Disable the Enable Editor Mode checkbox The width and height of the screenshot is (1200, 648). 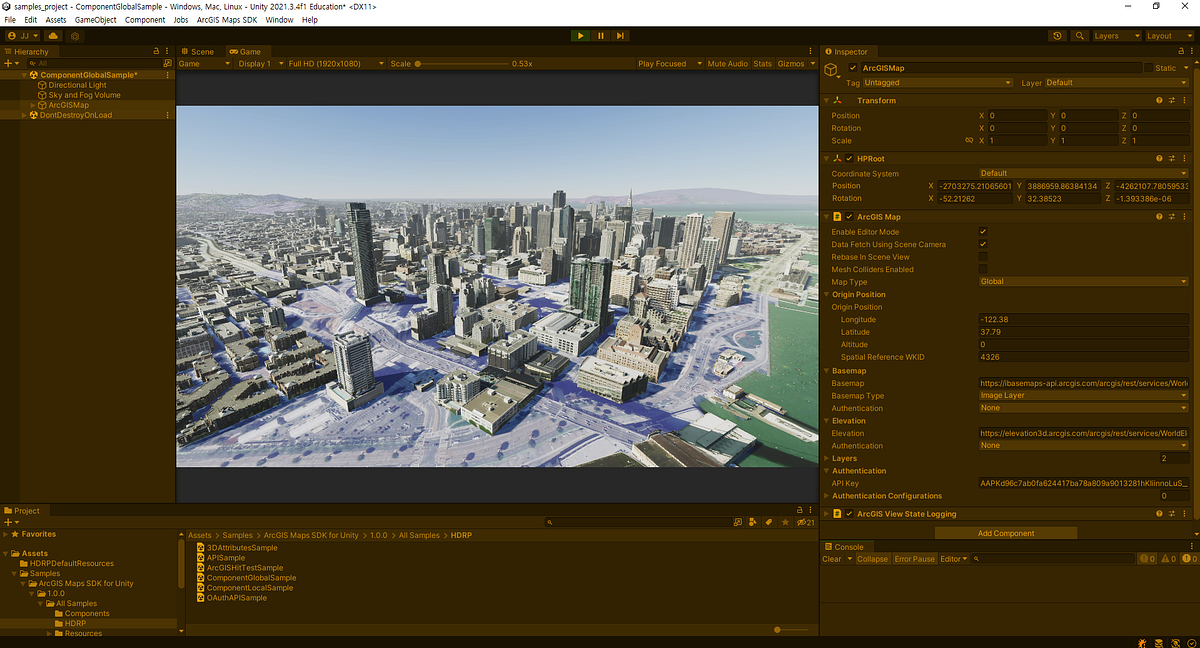[x=983, y=231]
